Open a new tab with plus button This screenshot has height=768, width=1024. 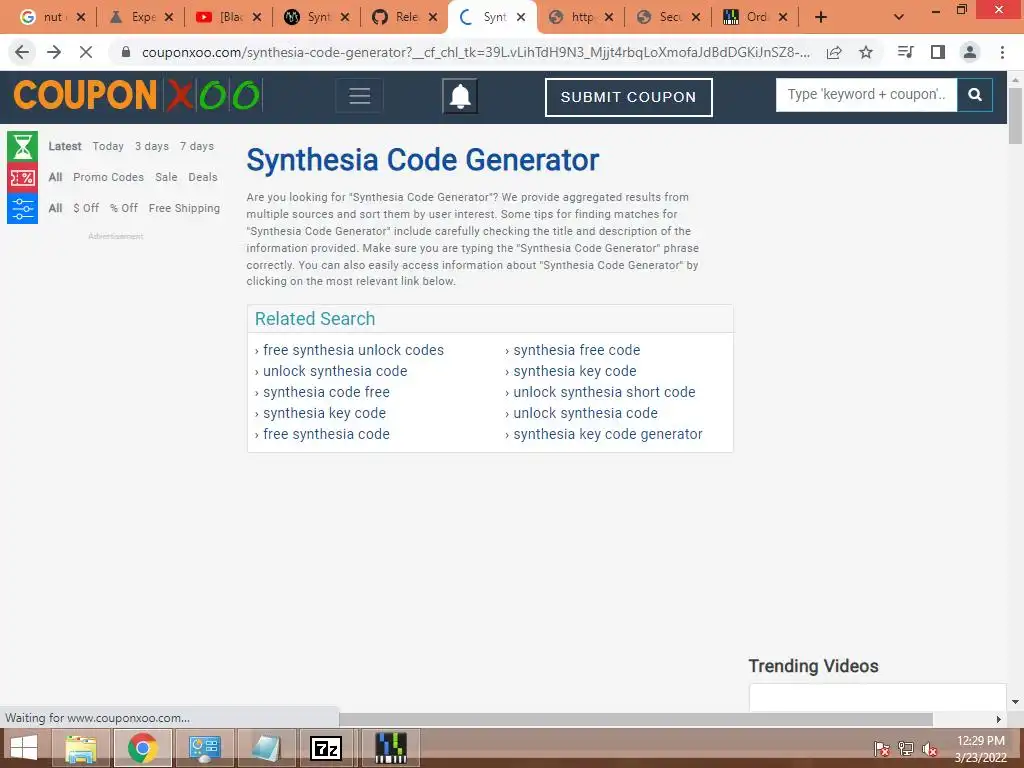pos(821,17)
